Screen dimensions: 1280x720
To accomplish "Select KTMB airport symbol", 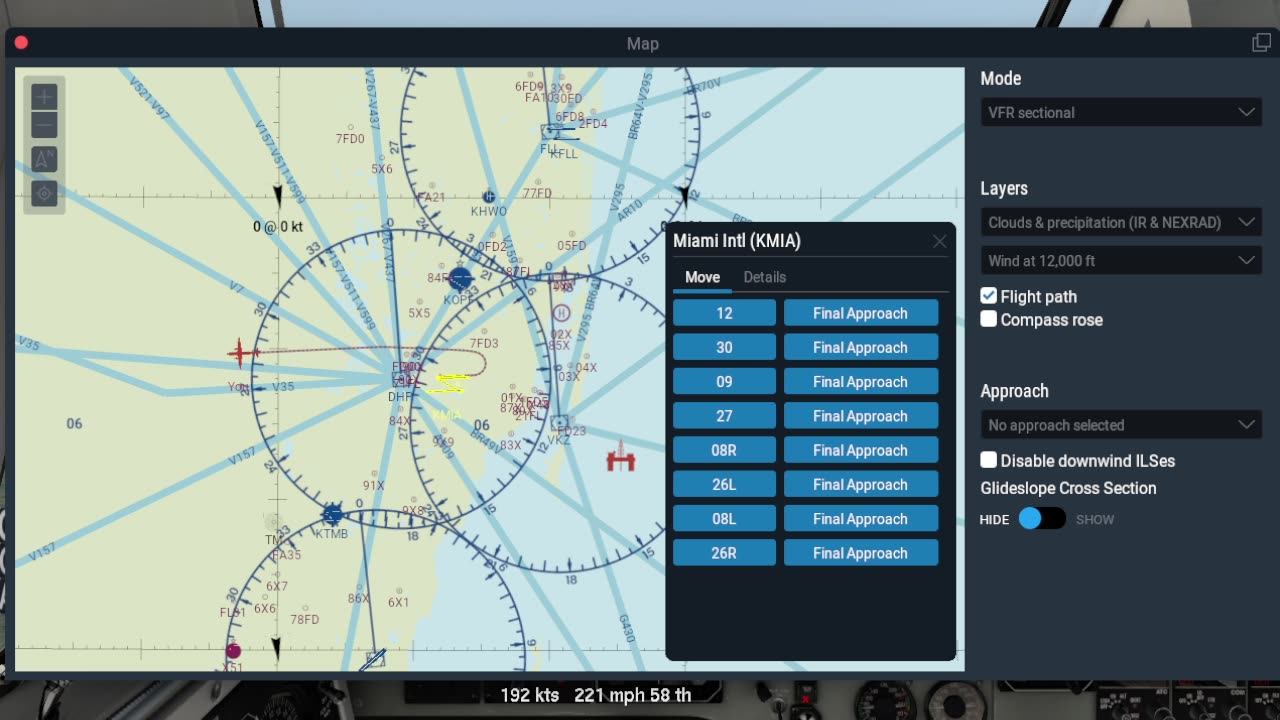I will (x=332, y=515).
